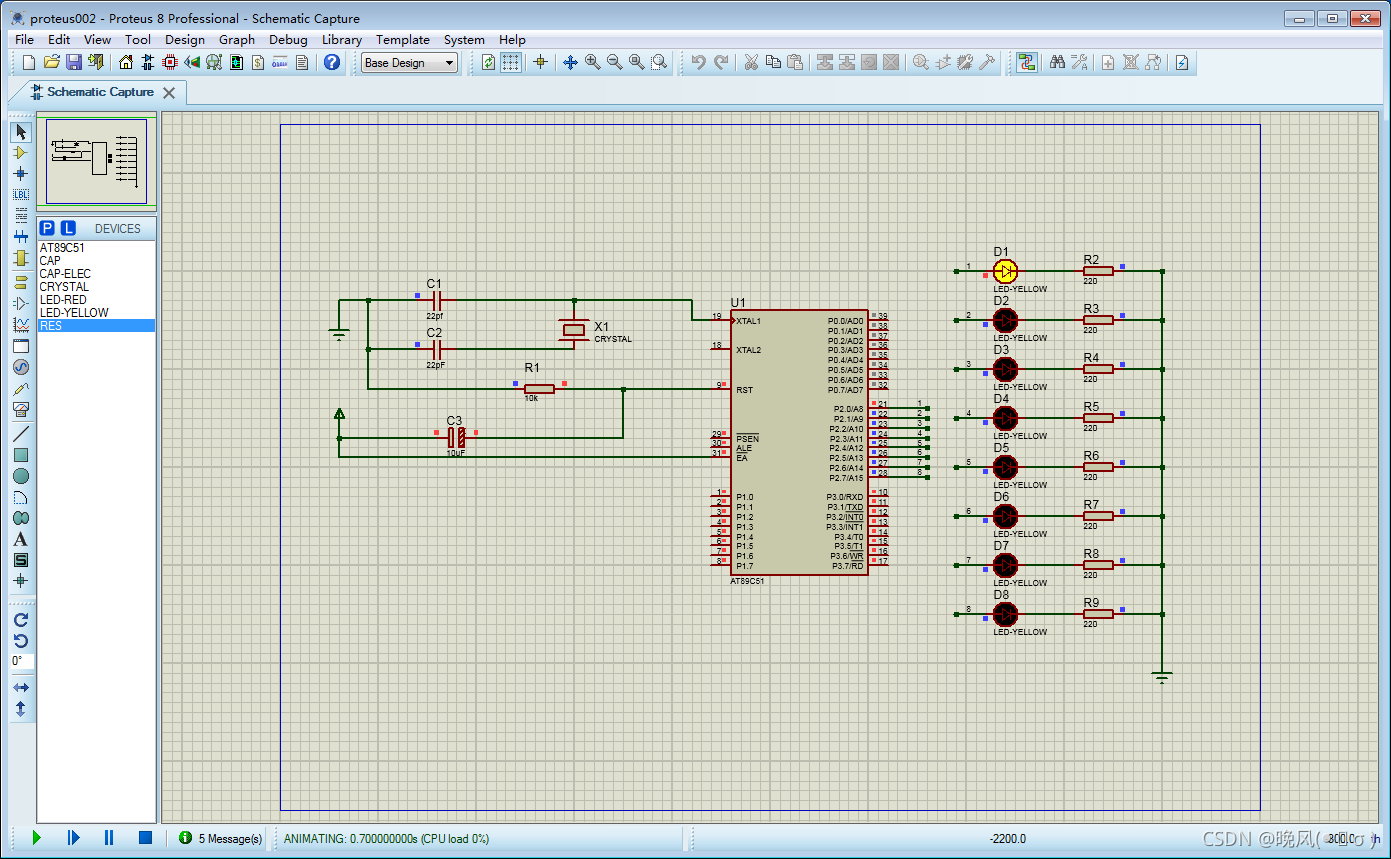Image resolution: width=1391 pixels, height=859 pixels.
Task: Redo change arrow icon
Action: coord(721,62)
